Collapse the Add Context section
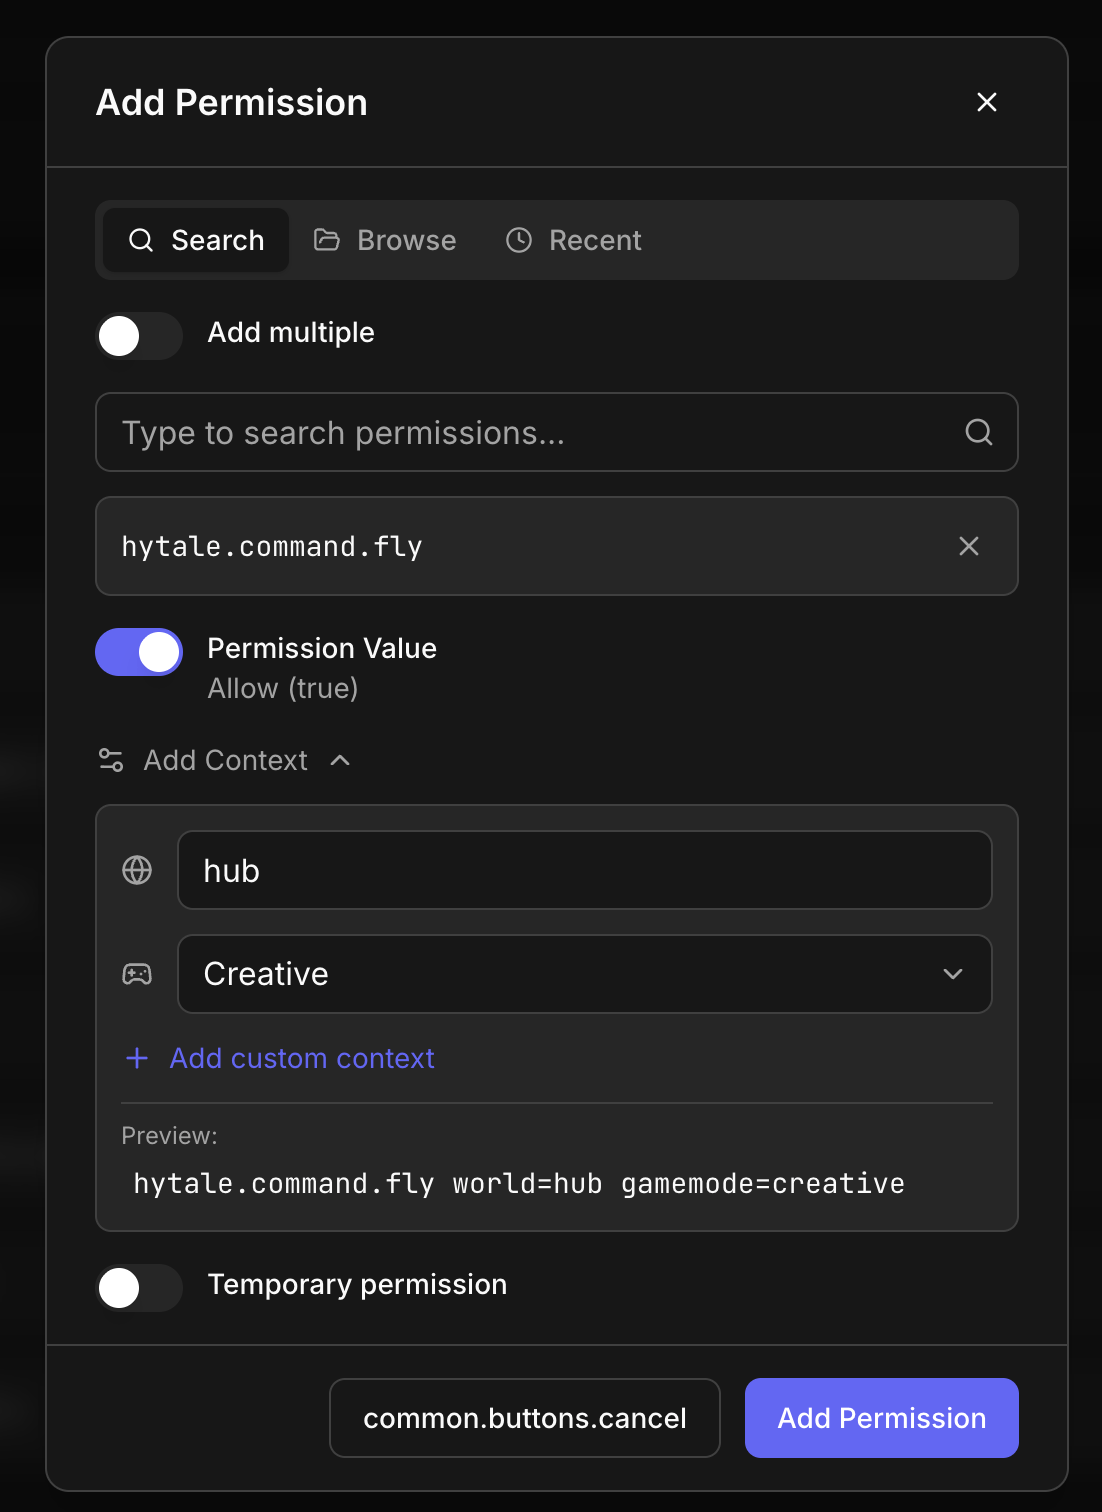The width and height of the screenshot is (1102, 1512). pos(340,760)
